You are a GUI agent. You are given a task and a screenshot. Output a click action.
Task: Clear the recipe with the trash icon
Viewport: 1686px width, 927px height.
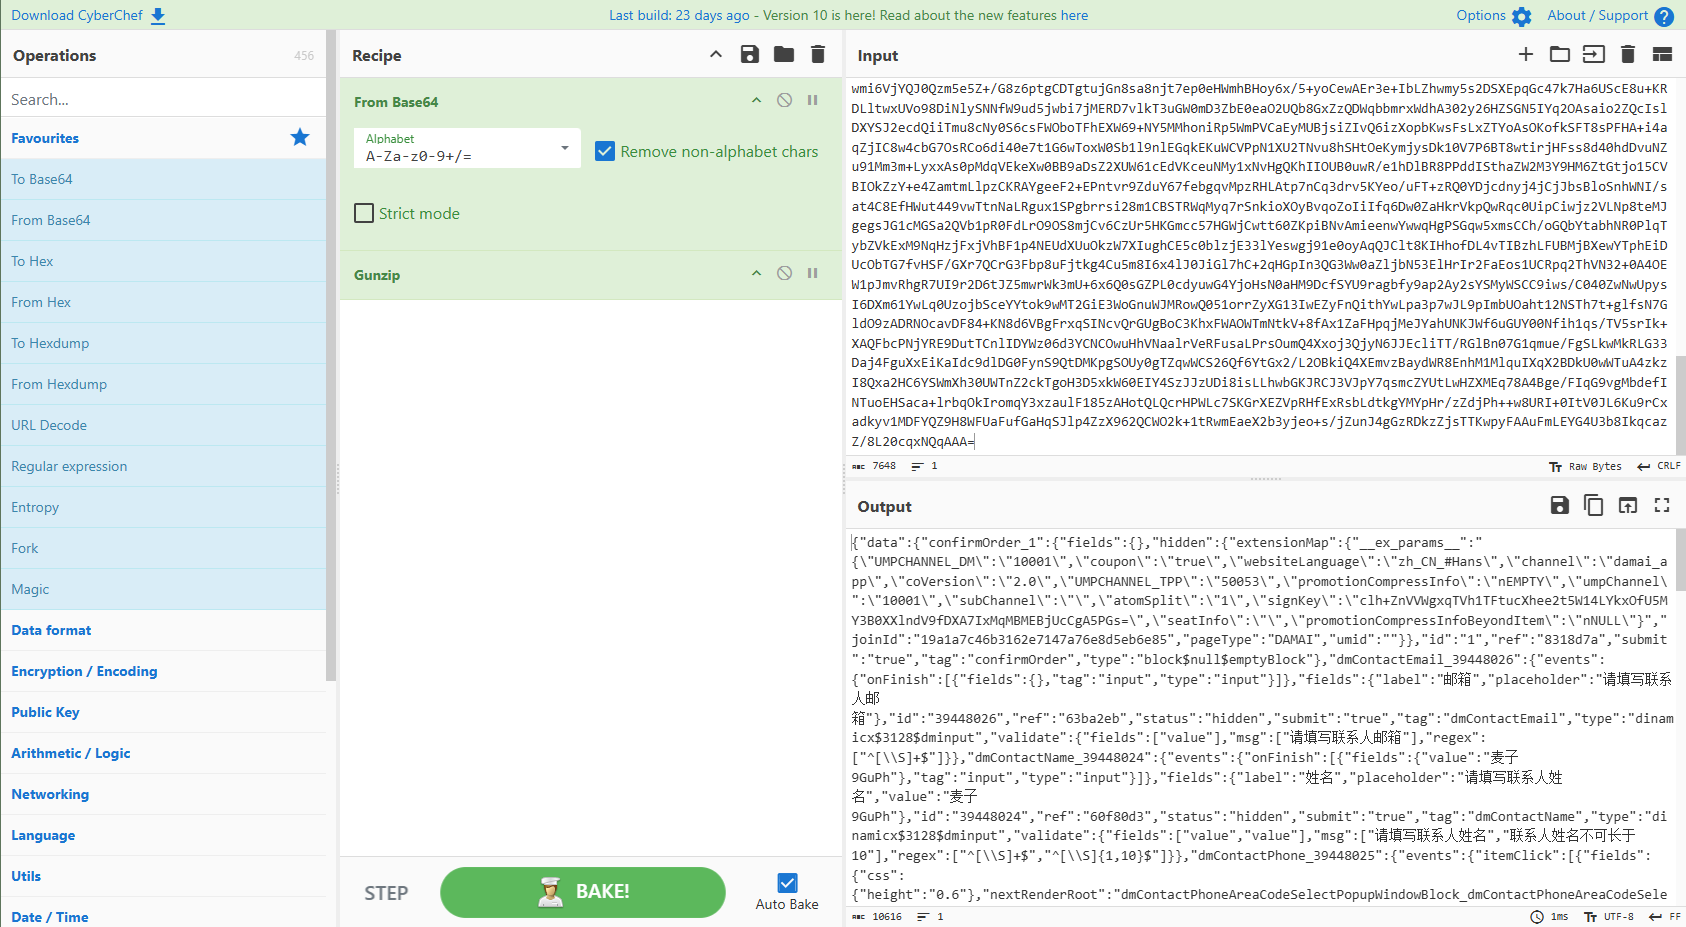pyautogui.click(x=818, y=55)
